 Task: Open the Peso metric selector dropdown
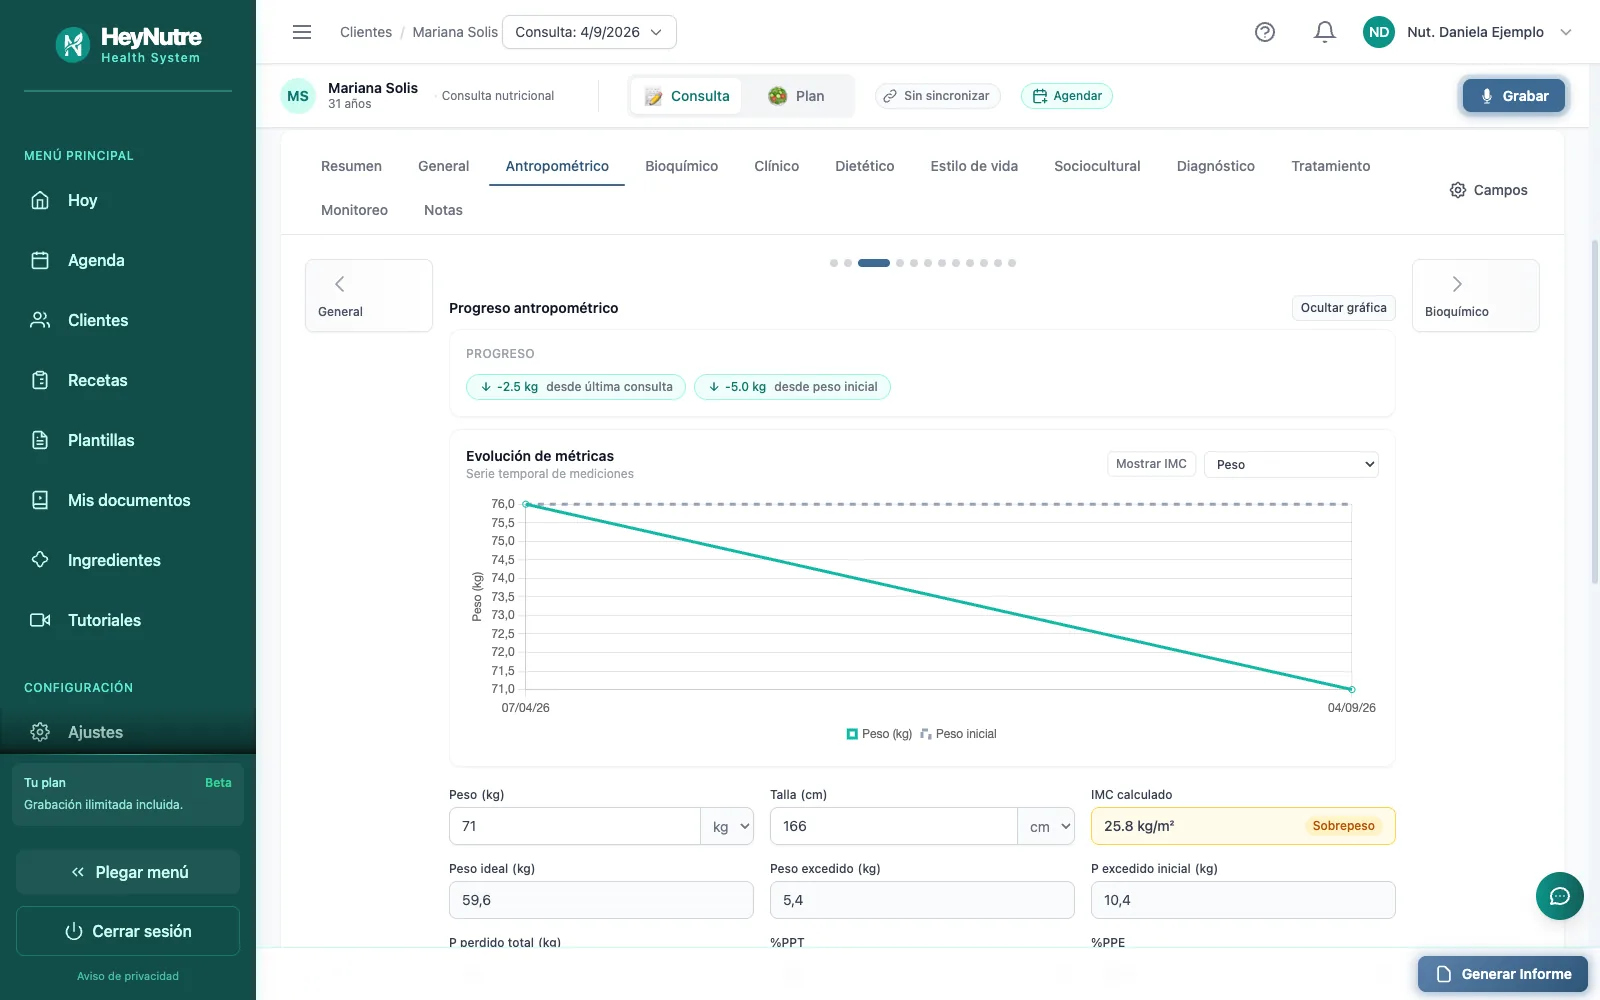coord(1291,464)
